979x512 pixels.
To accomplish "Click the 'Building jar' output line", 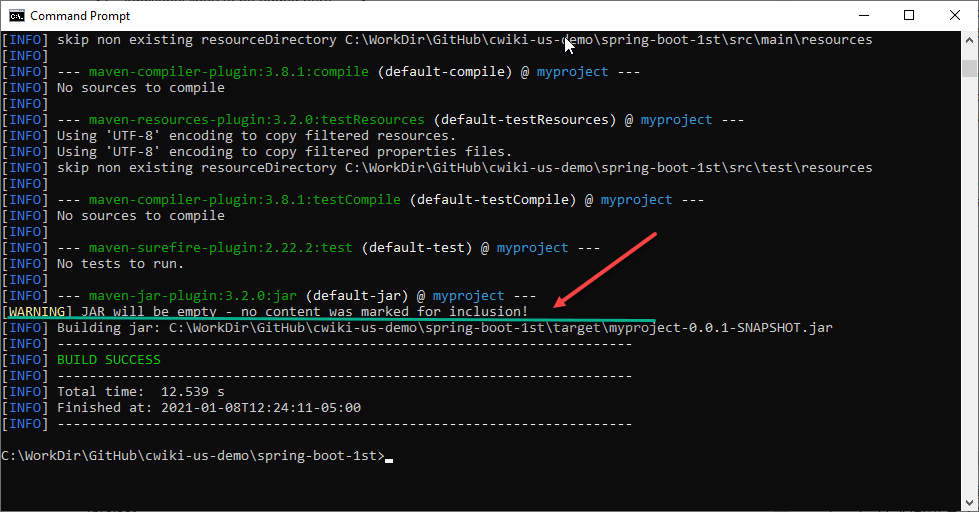I will 417,327.
